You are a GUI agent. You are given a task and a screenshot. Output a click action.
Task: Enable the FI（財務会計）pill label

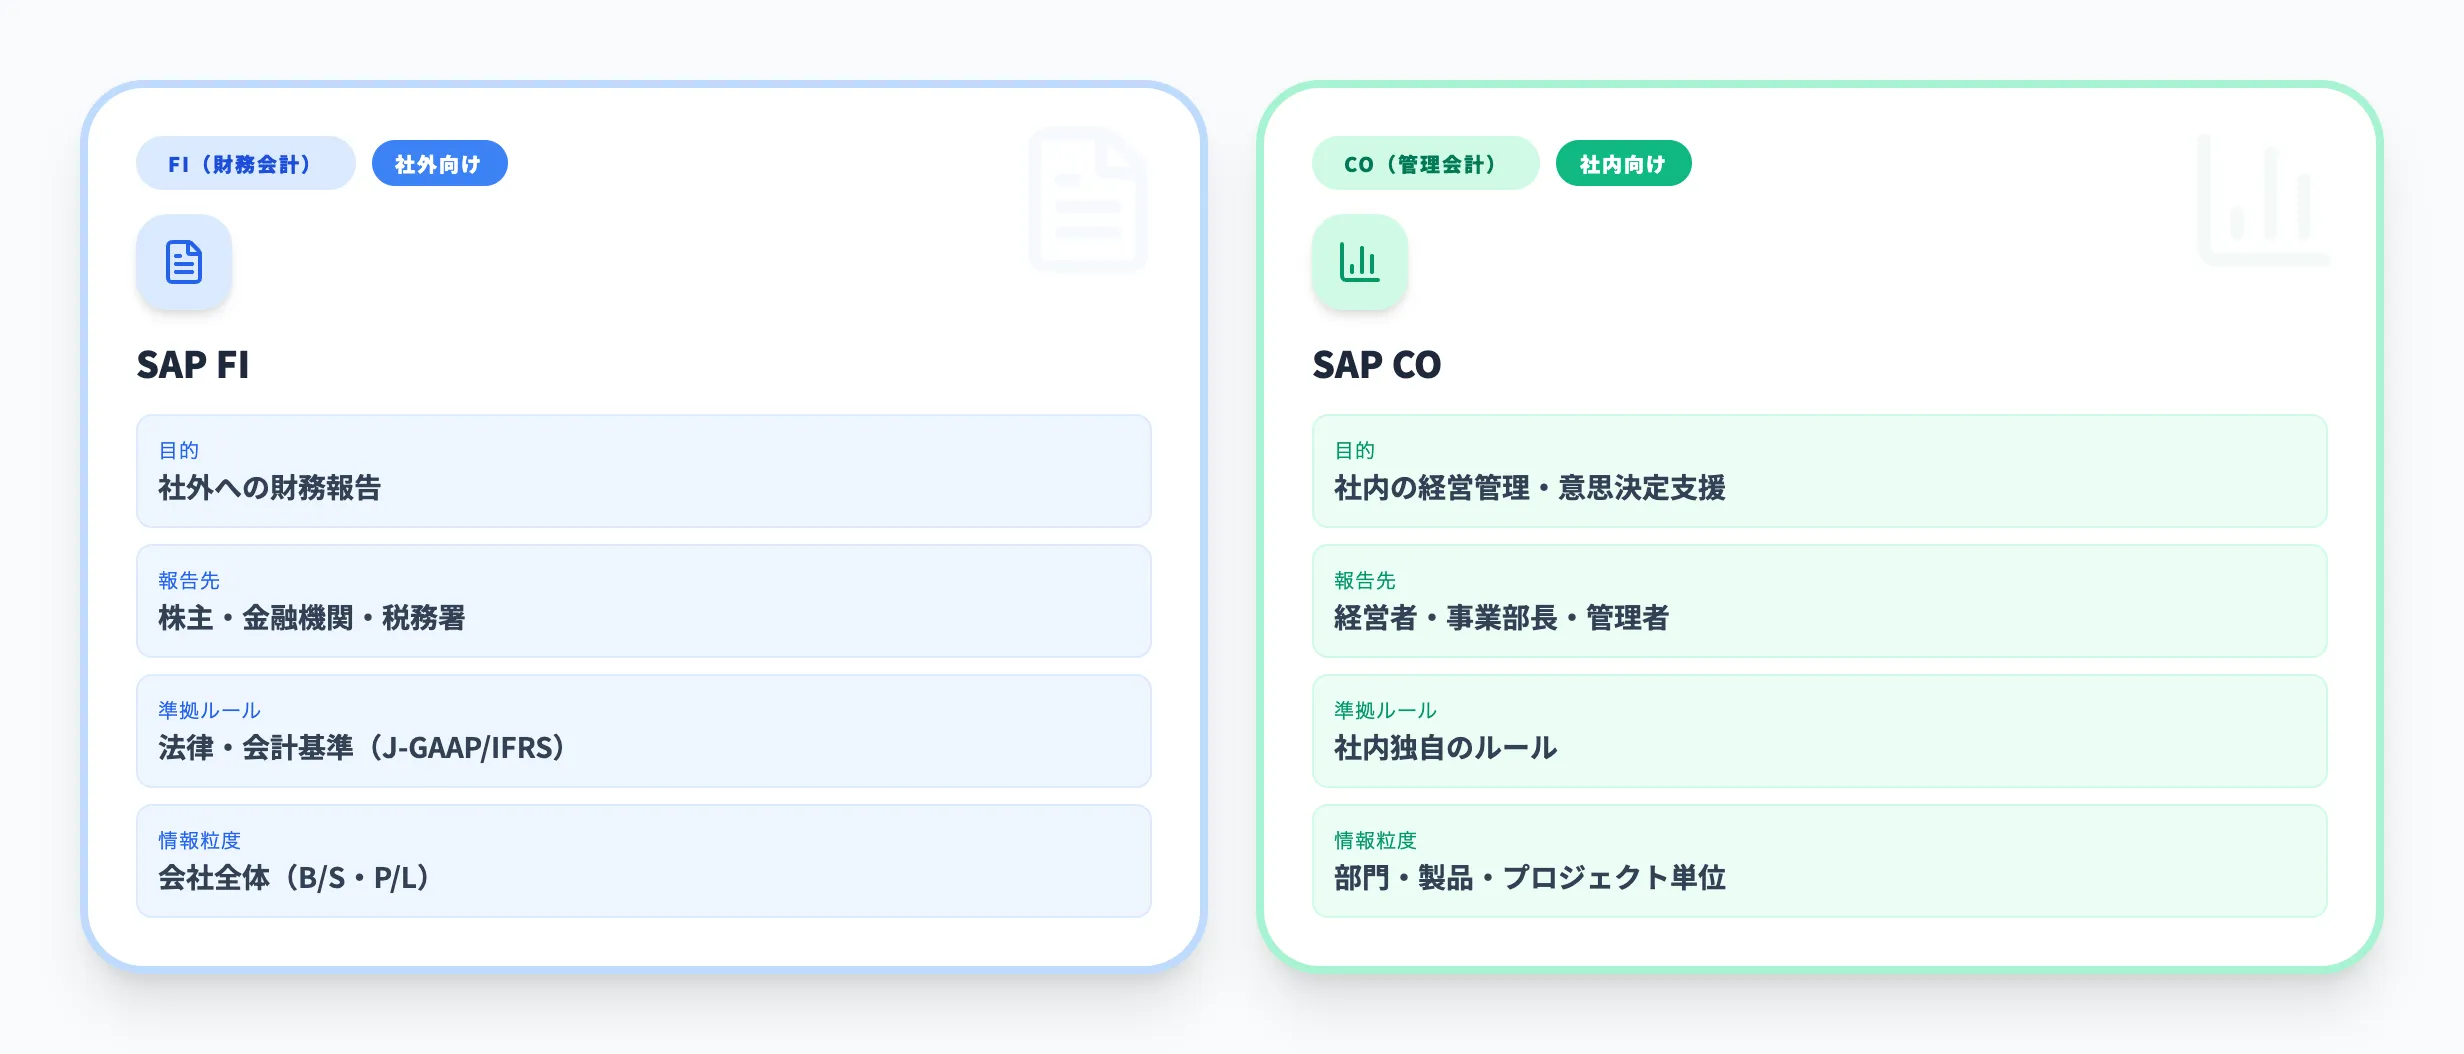(245, 162)
